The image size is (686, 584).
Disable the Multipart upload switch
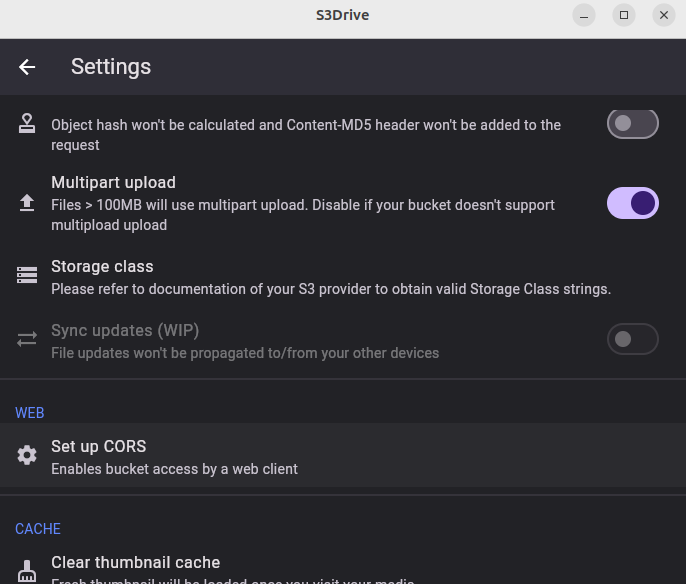(633, 203)
